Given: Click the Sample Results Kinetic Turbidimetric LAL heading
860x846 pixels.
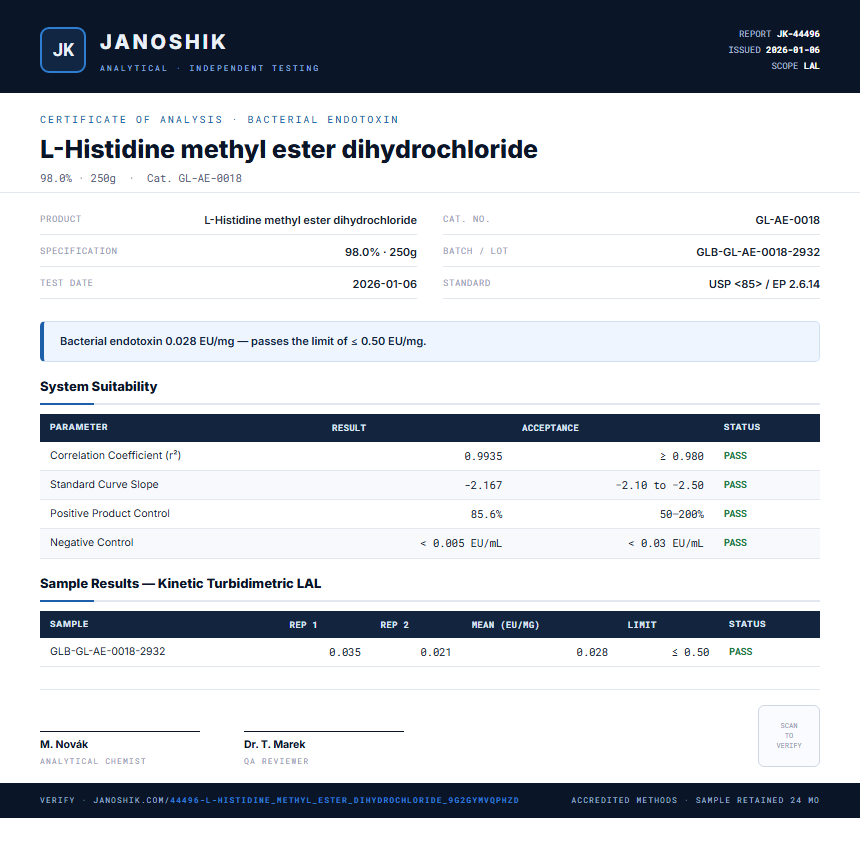Looking at the screenshot, I should click(x=180, y=583).
